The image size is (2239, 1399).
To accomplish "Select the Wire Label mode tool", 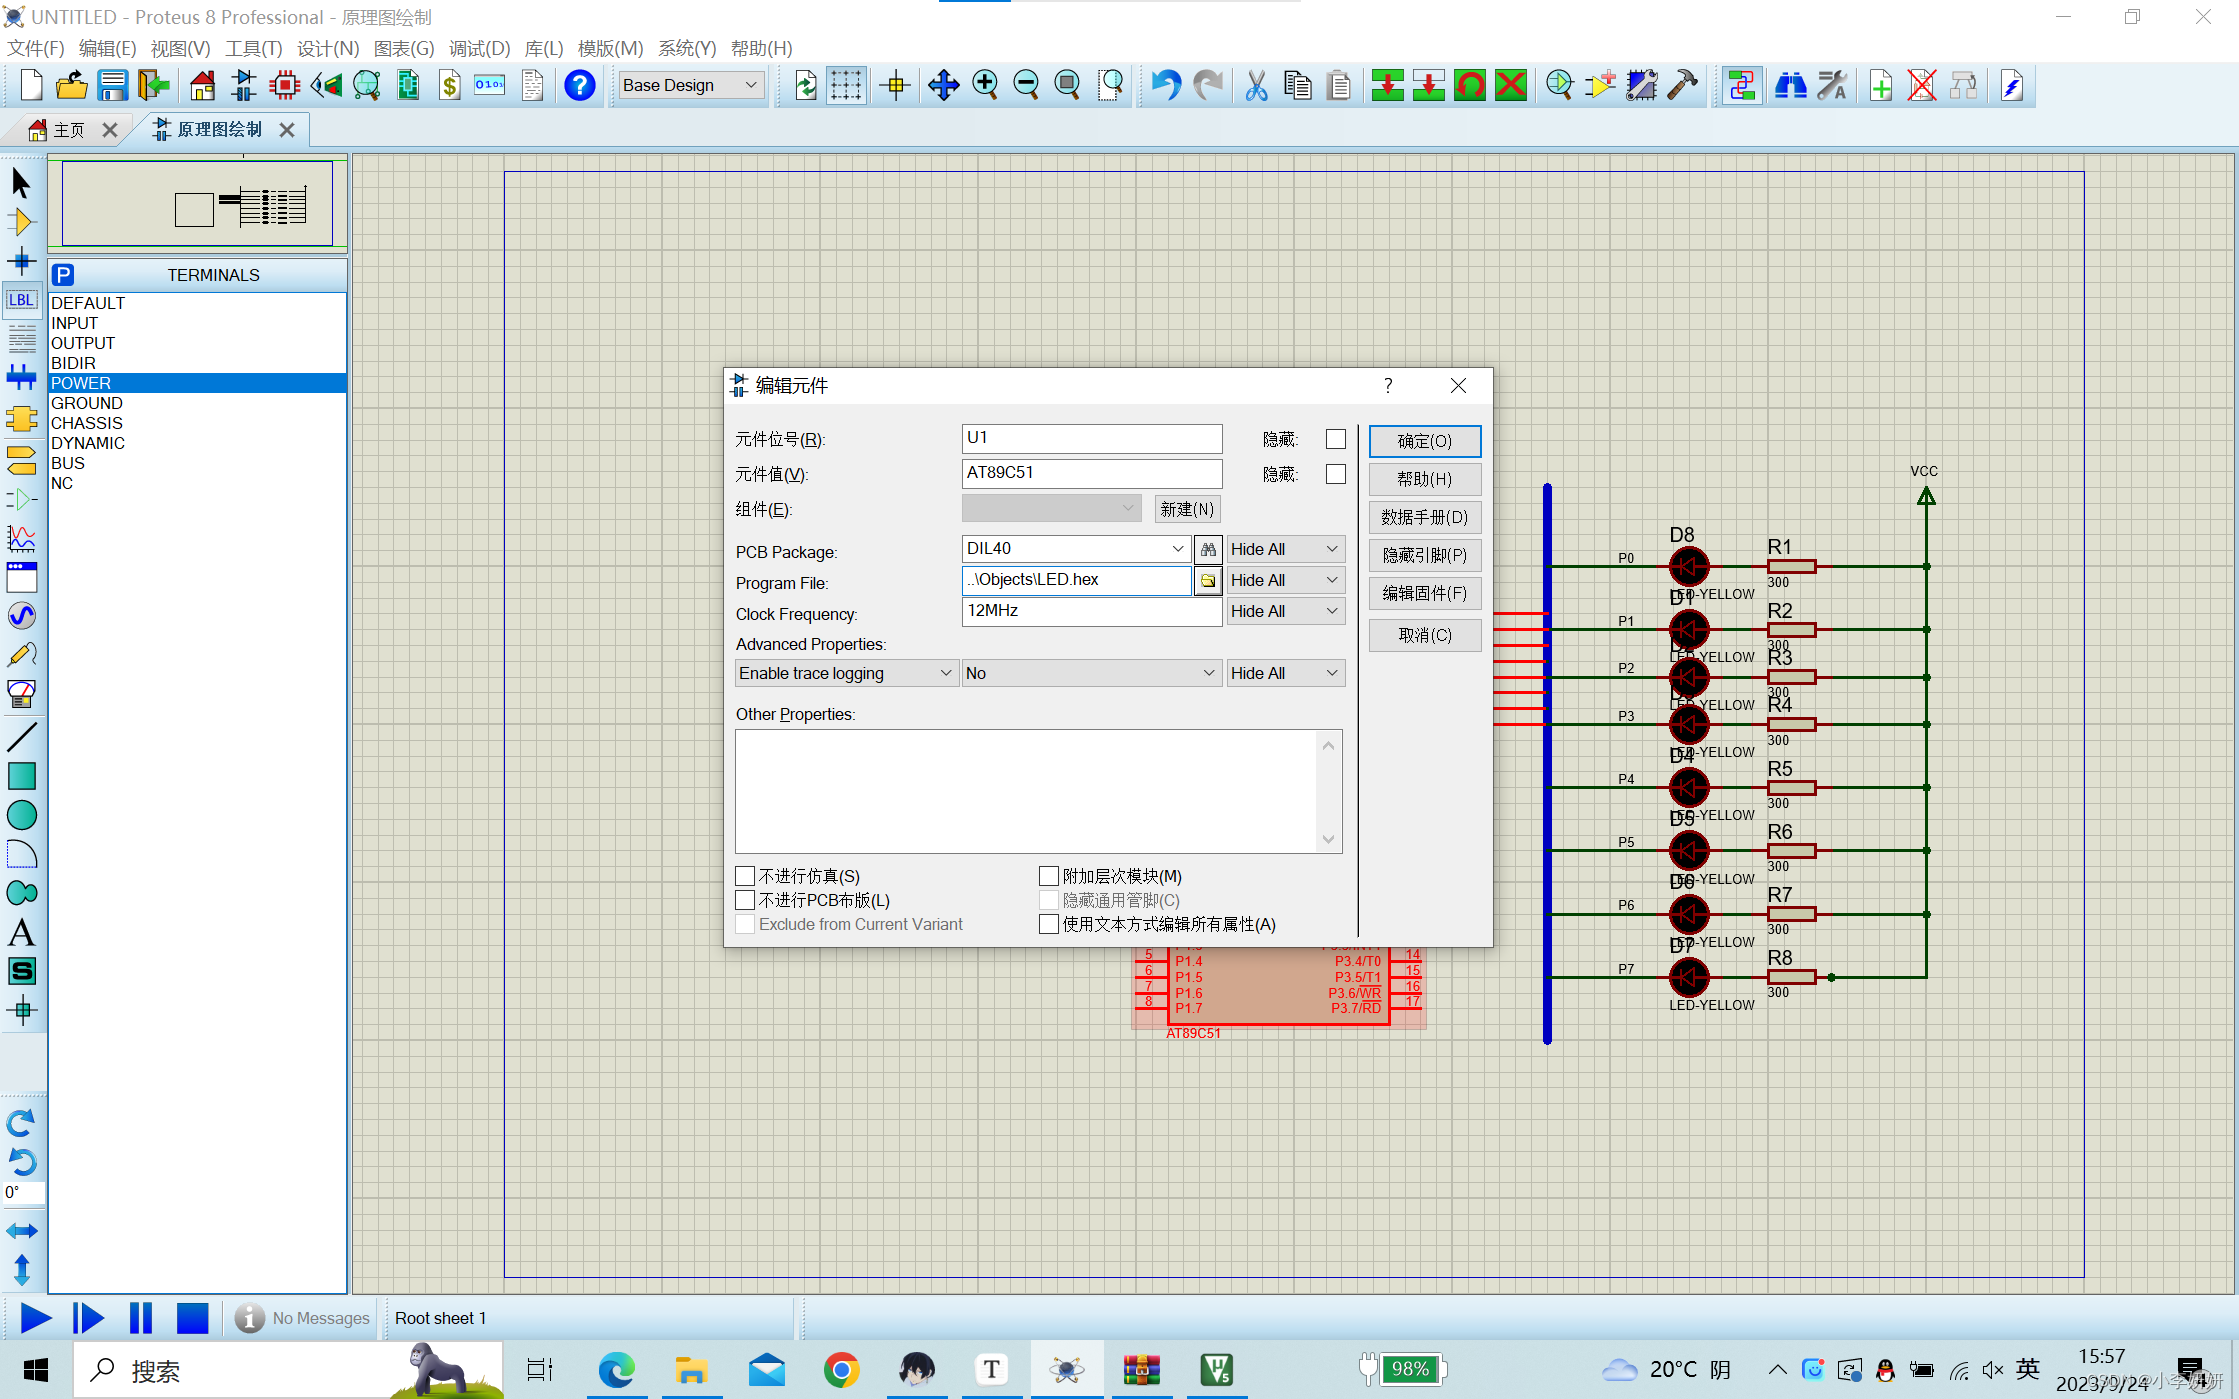I will coord(21,300).
